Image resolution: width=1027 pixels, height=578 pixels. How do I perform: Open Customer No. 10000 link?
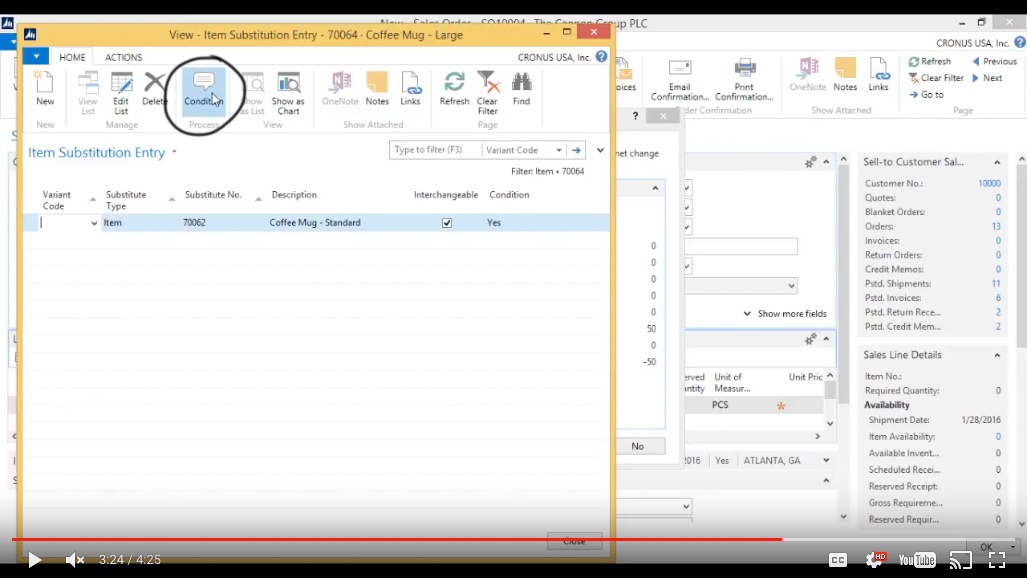[x=989, y=183]
